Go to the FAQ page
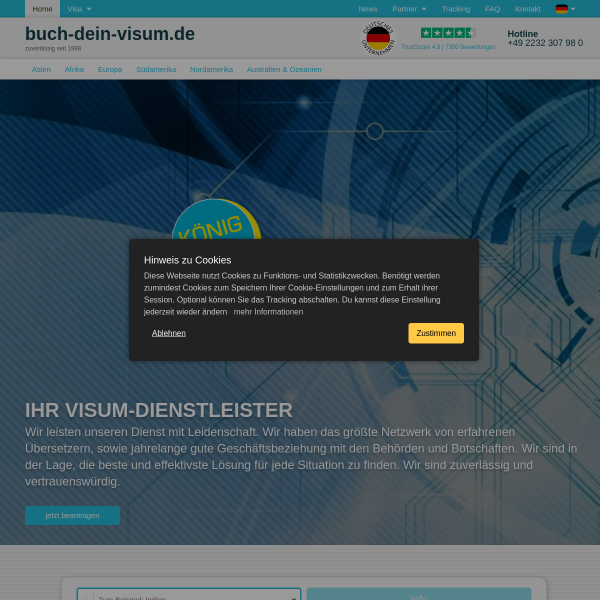 point(492,9)
